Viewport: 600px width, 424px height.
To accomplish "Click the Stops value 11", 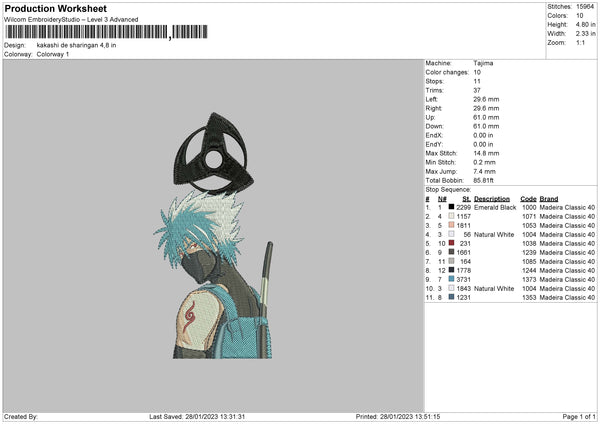I will (477, 81).
